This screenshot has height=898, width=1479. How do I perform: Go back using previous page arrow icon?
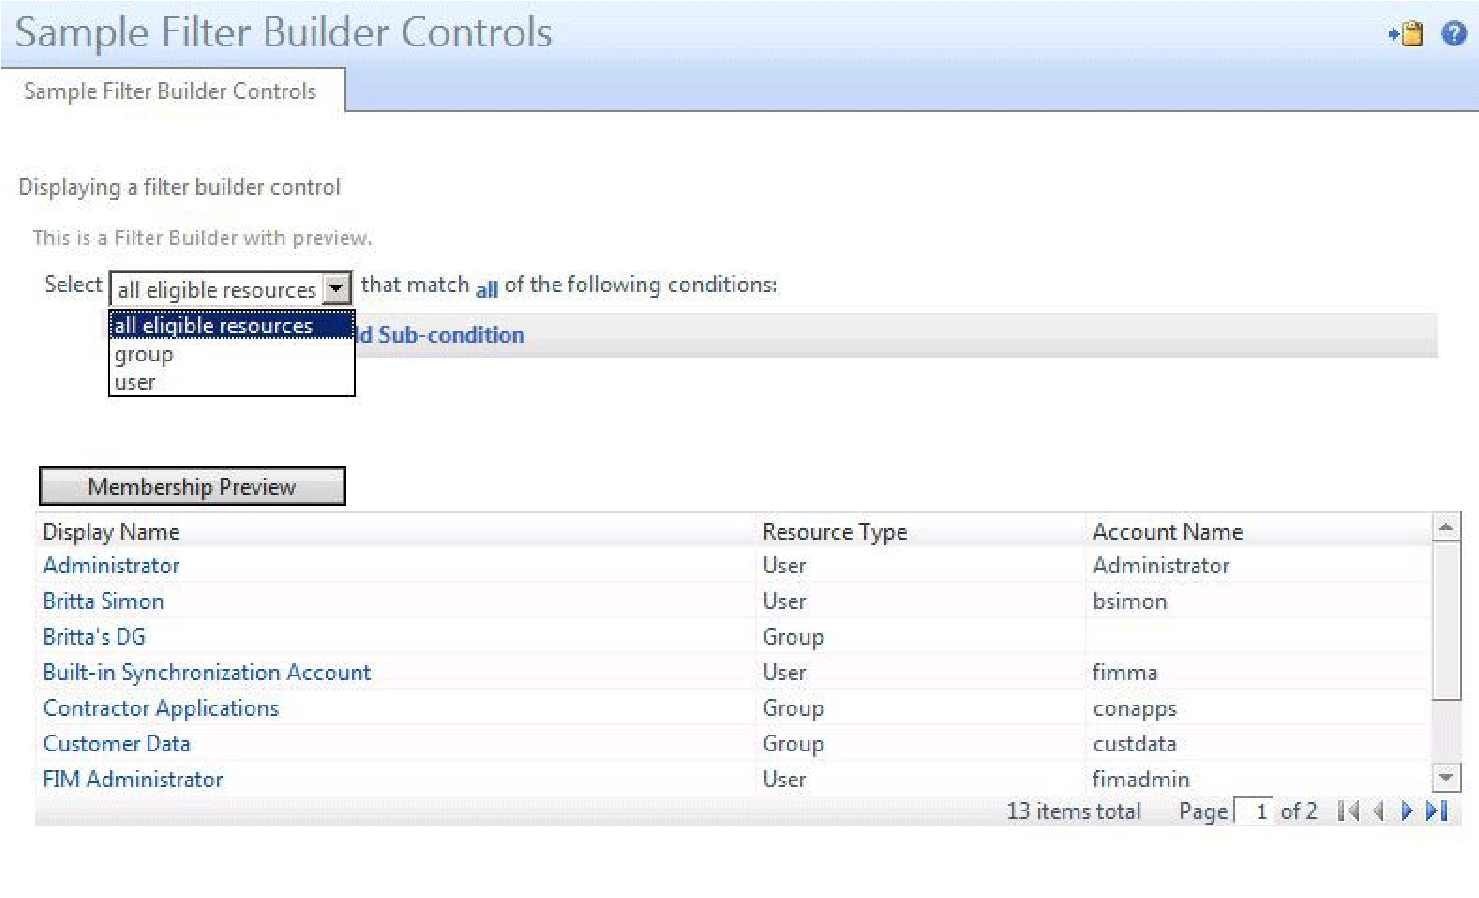coord(1380,811)
